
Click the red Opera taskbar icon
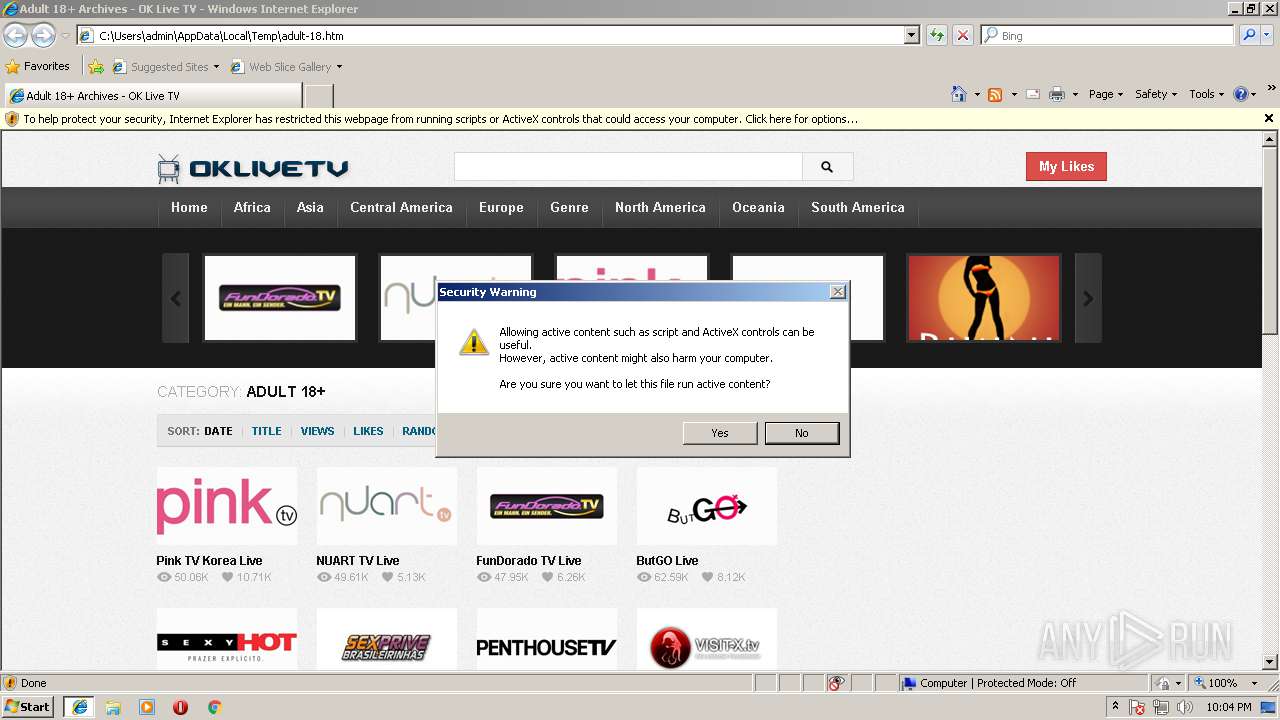tap(180, 707)
